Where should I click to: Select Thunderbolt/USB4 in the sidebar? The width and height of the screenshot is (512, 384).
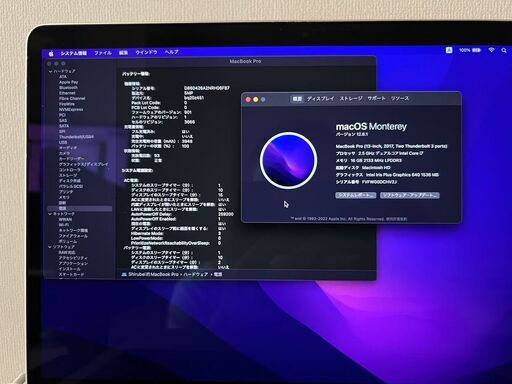tap(76, 137)
